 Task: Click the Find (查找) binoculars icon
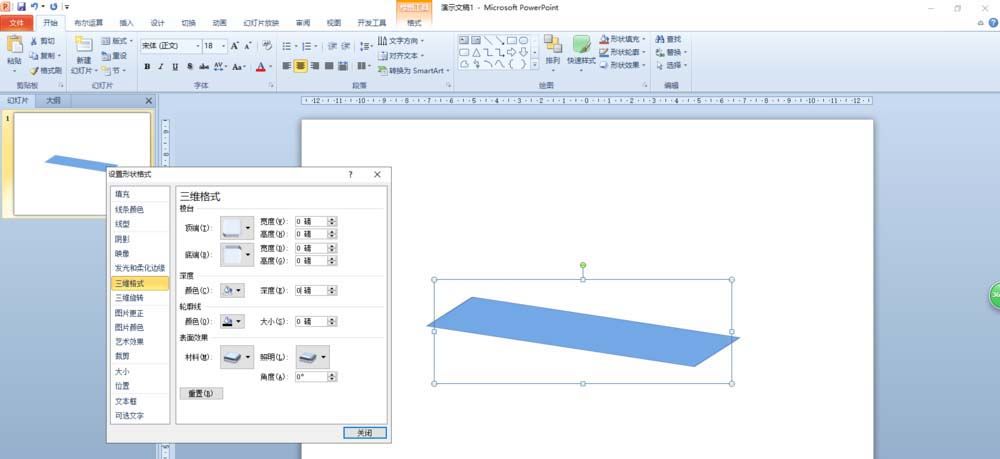pos(660,40)
